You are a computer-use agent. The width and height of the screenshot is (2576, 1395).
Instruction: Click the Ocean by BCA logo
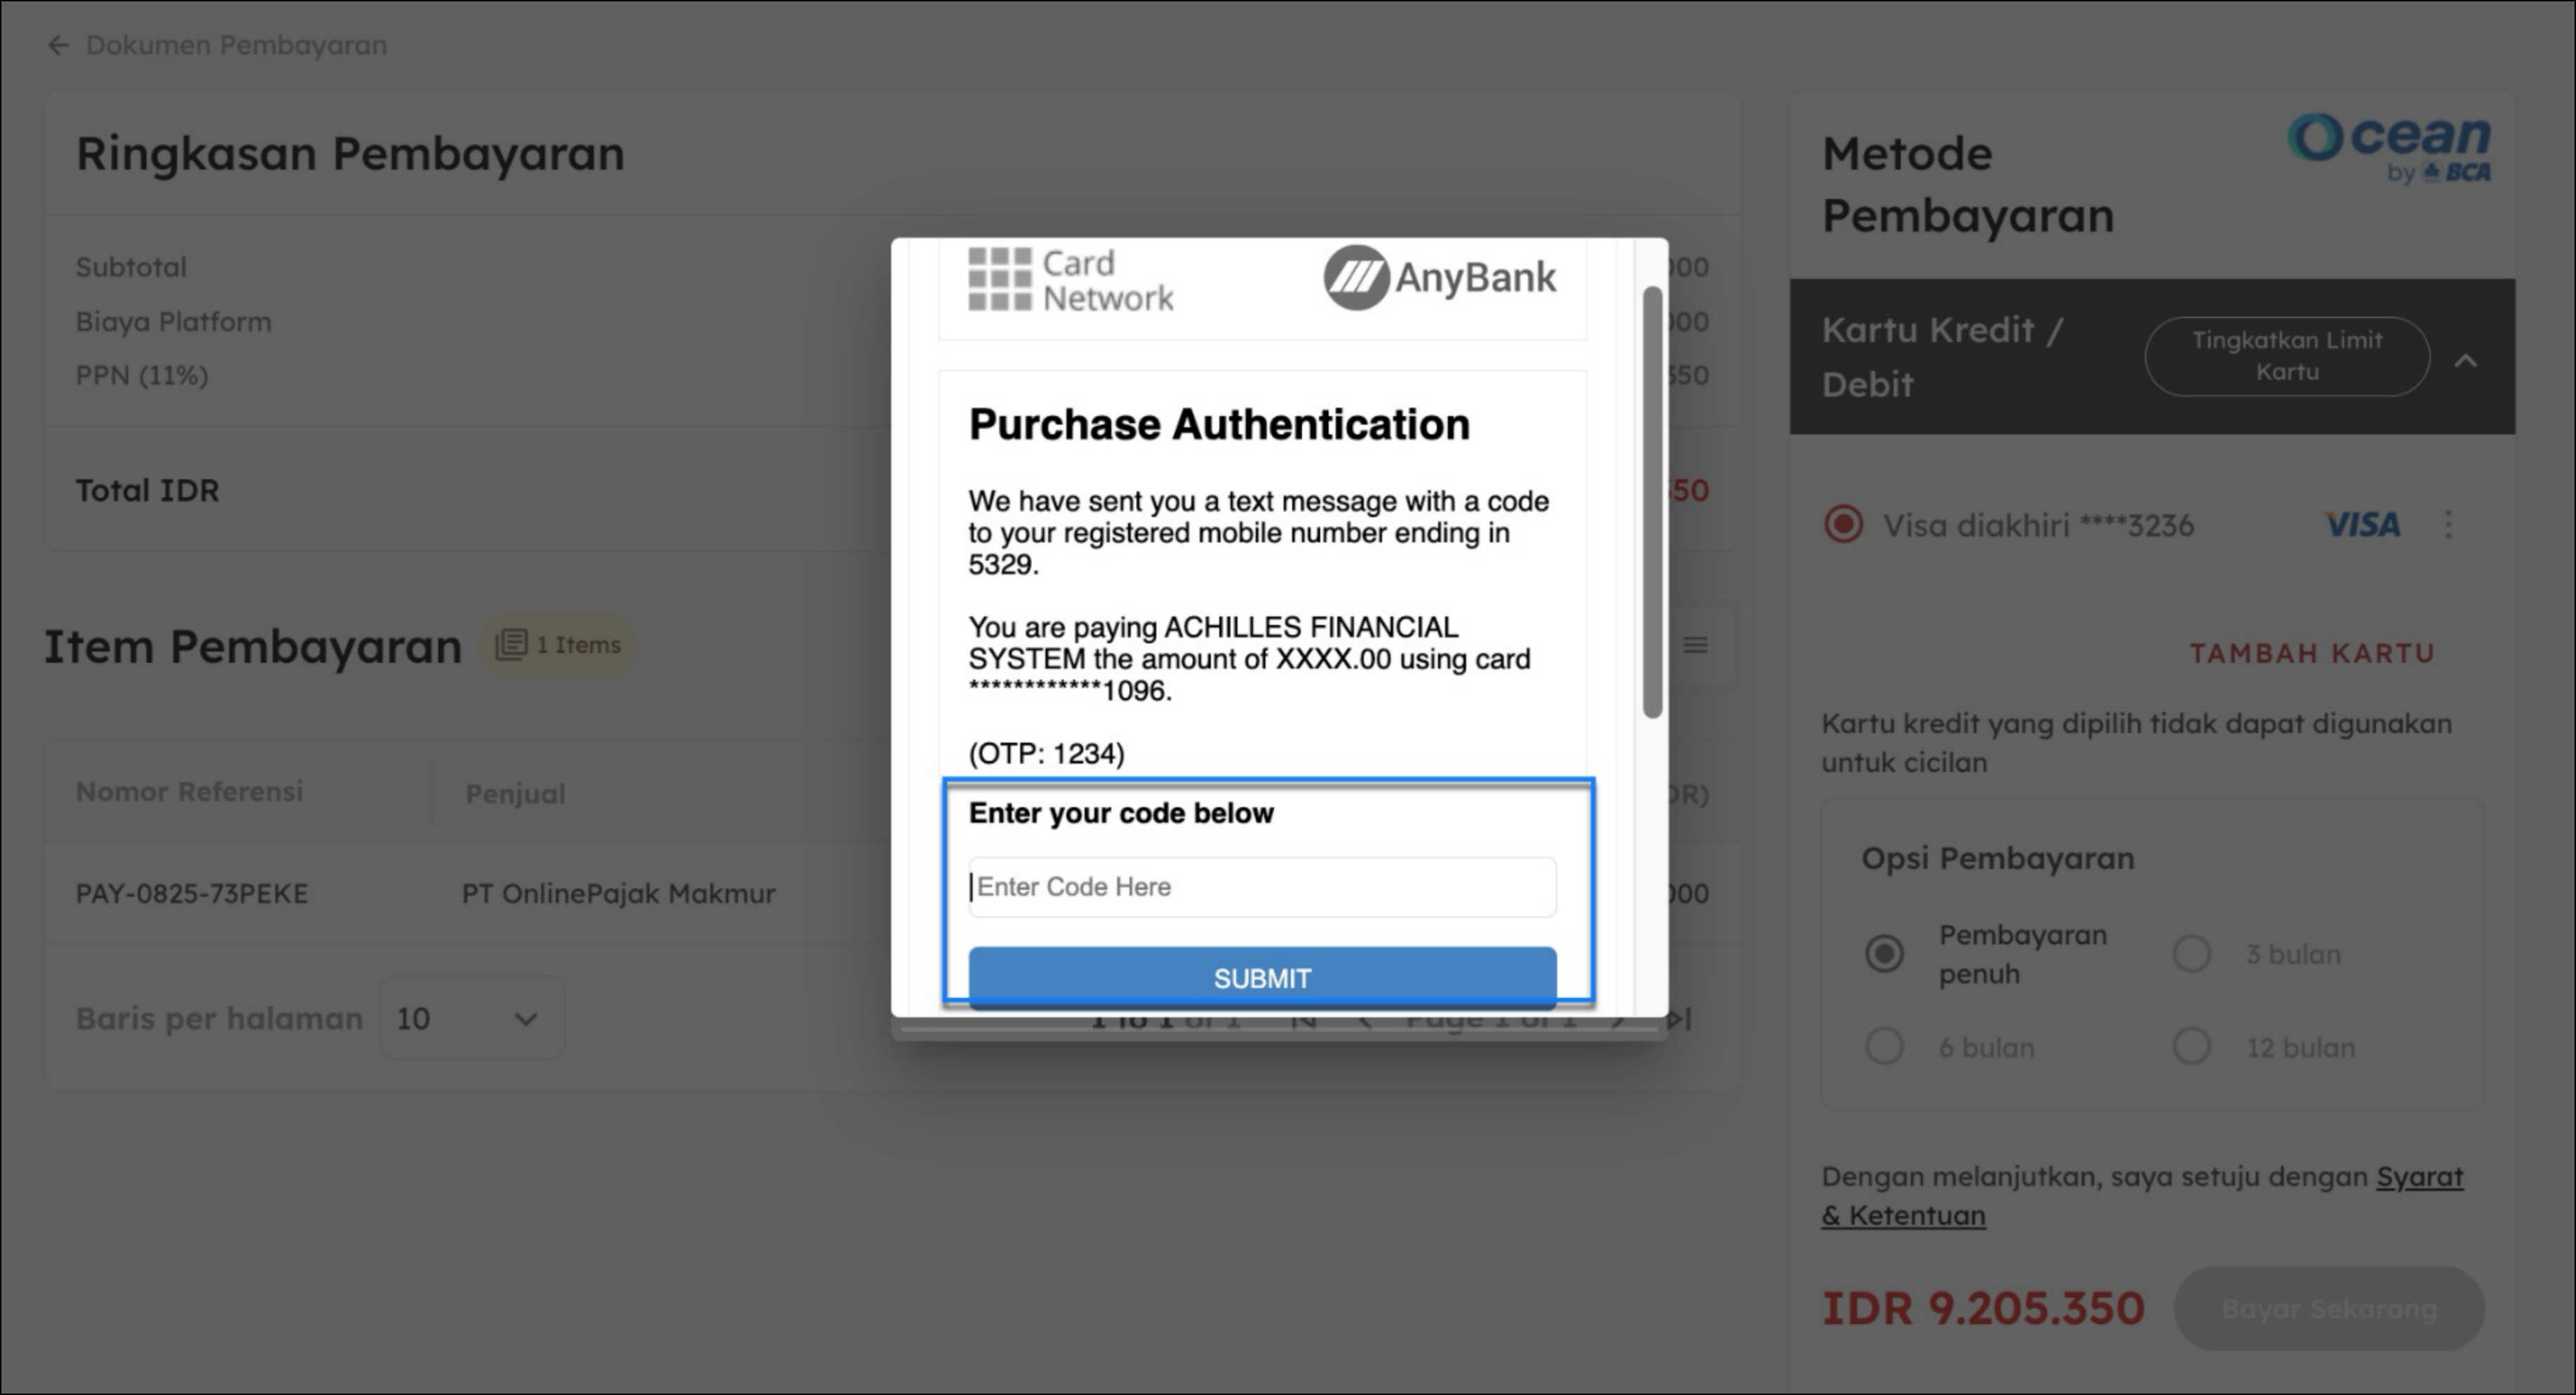click(2389, 148)
